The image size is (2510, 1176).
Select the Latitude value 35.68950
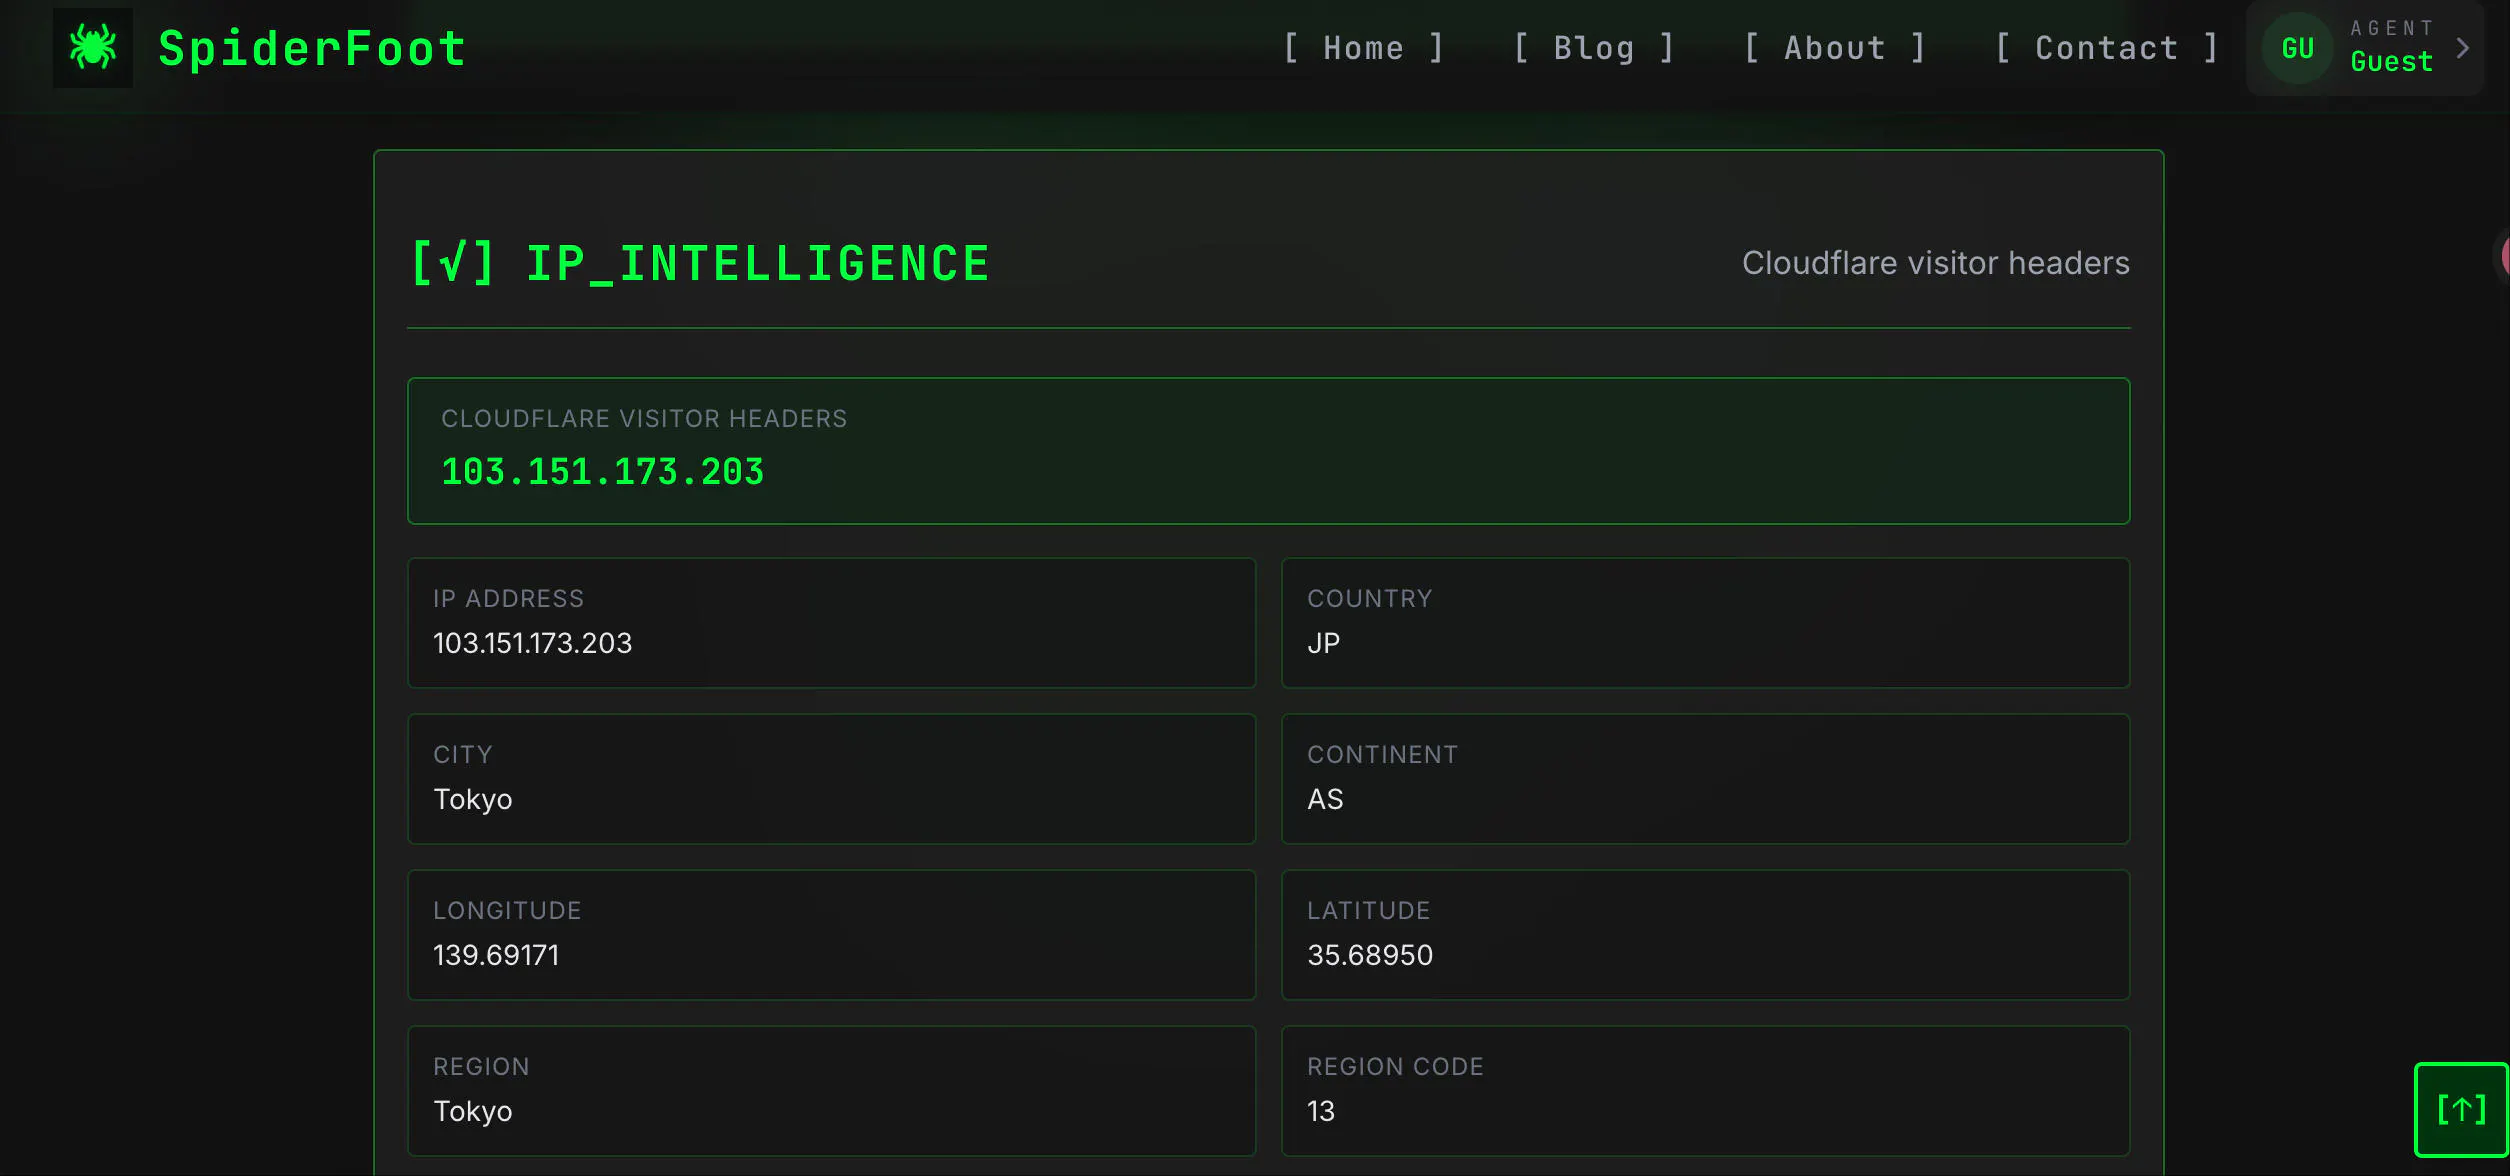click(1370, 955)
